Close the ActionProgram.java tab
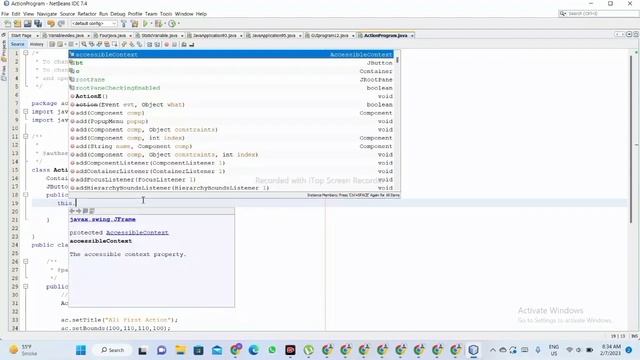 coord(412,36)
